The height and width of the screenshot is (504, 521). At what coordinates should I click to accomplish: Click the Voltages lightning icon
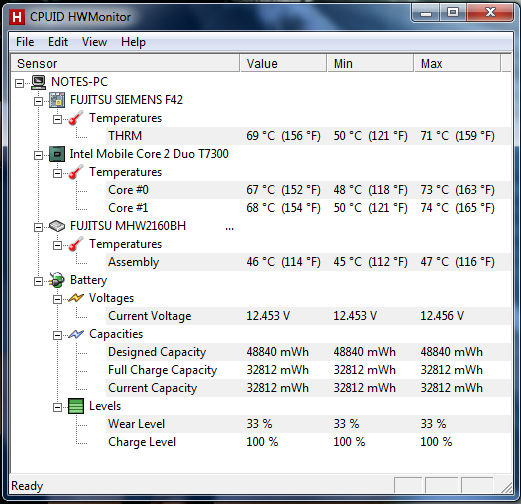click(76, 298)
